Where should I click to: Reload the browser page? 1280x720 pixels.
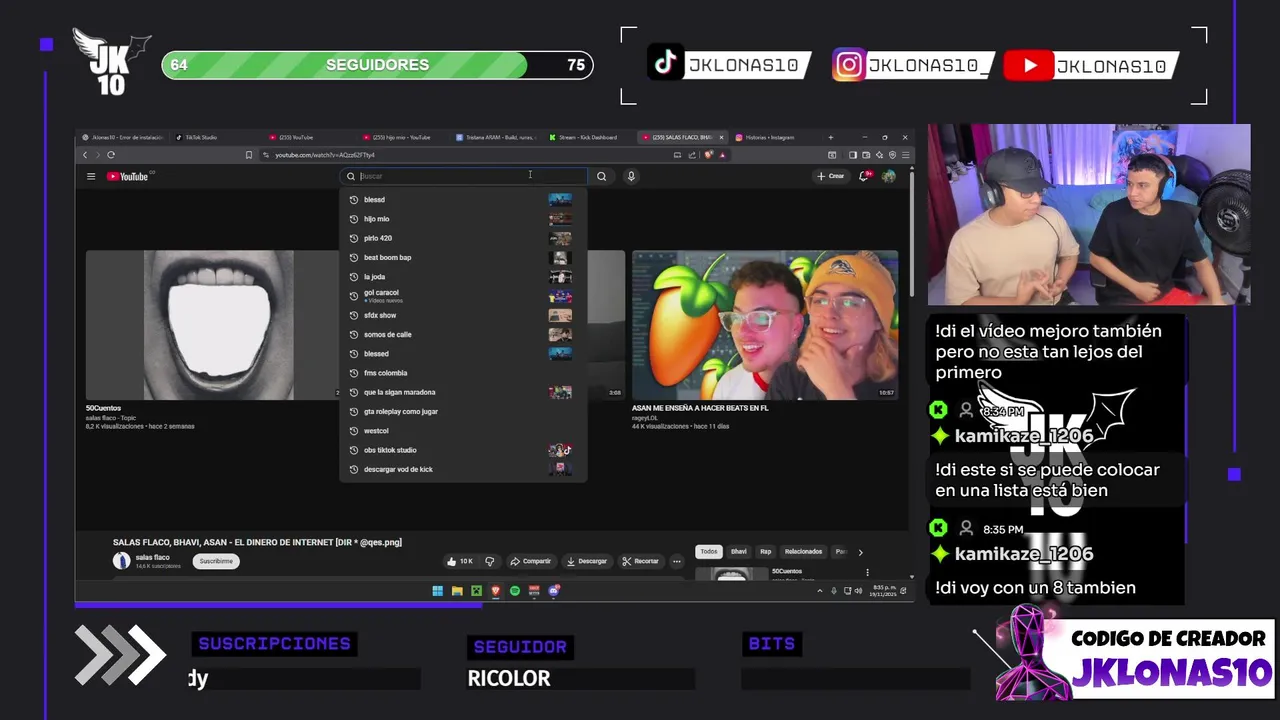(x=111, y=155)
